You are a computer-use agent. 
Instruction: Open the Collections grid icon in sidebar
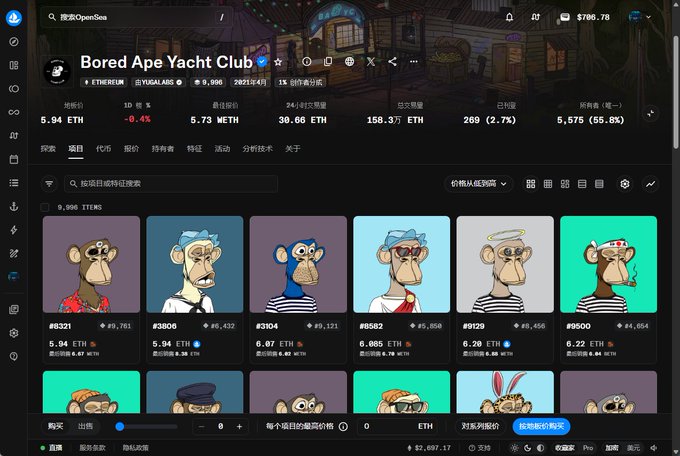click(x=14, y=65)
